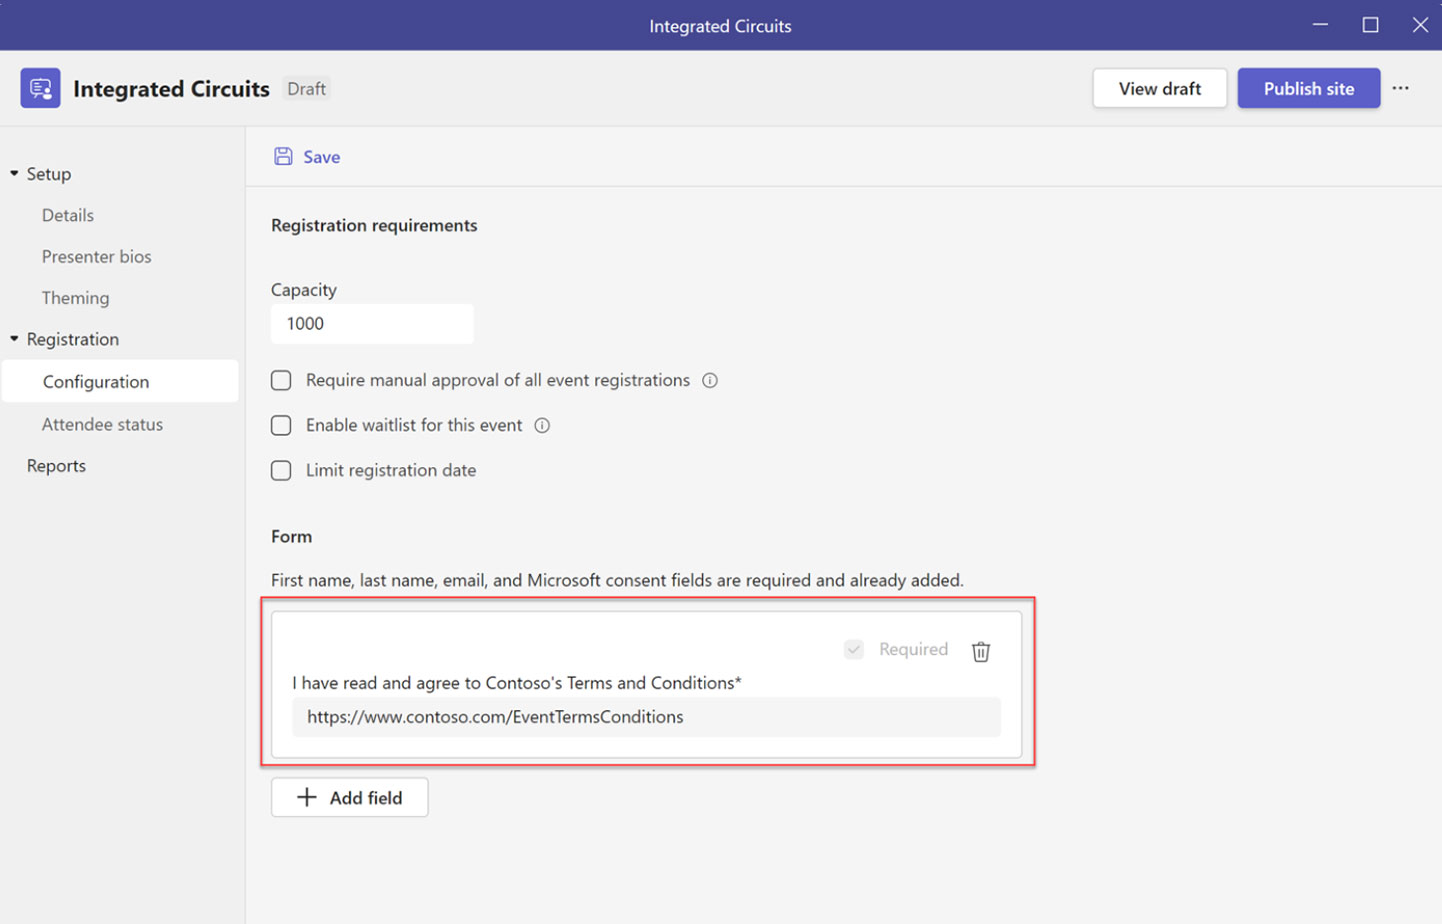The width and height of the screenshot is (1442, 924).
Task: Click the plus icon in Add field
Action: (x=307, y=797)
